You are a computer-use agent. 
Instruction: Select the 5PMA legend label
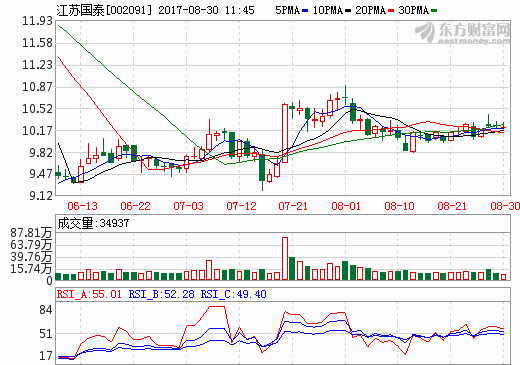(x=287, y=10)
